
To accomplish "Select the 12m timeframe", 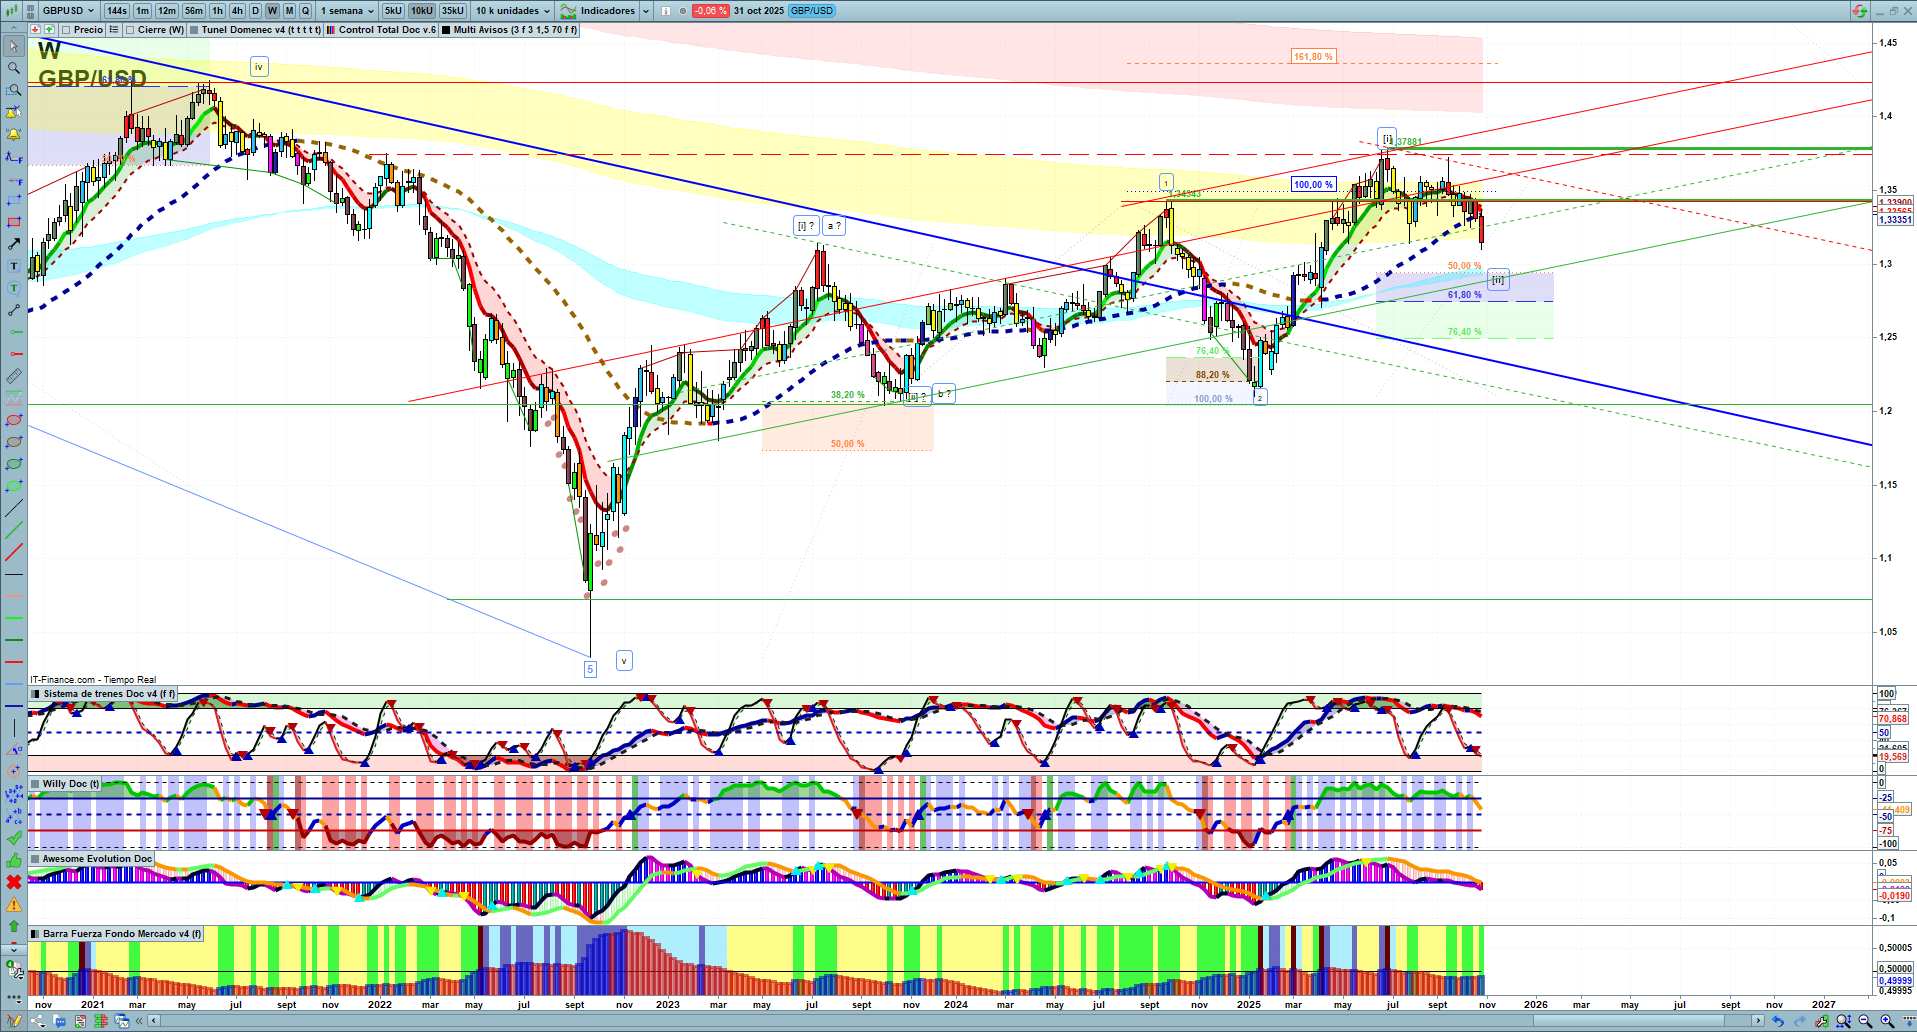I will 167,11.
